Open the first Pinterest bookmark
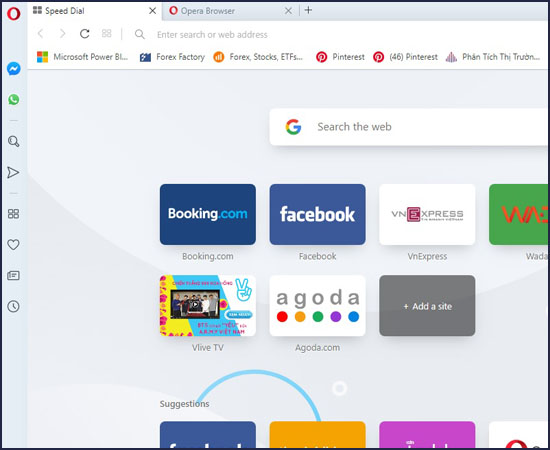This screenshot has height=450, width=550. coord(340,57)
